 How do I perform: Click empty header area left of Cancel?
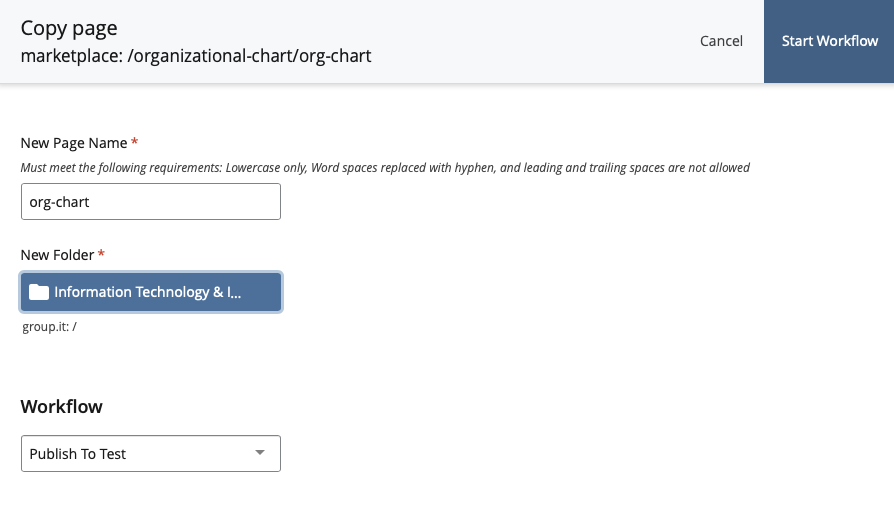coord(536,41)
